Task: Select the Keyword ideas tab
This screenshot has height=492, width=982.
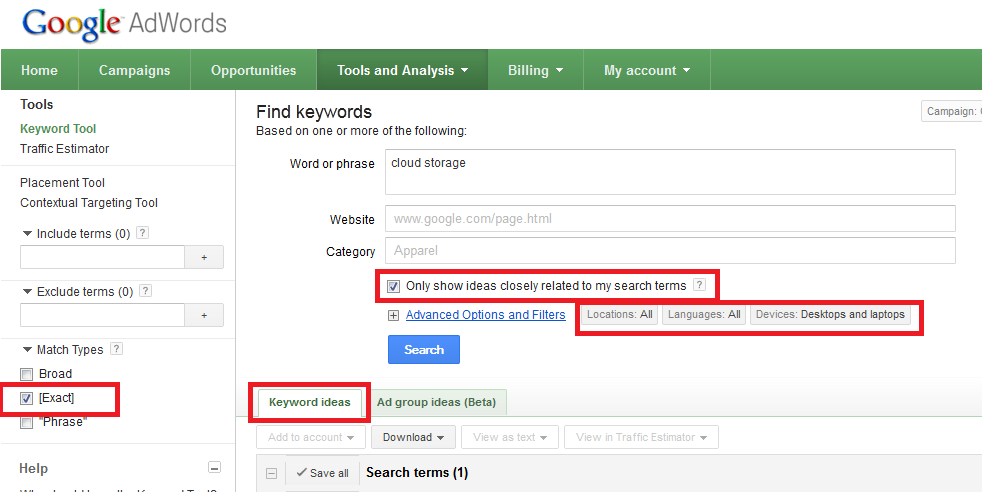Action: pos(309,402)
